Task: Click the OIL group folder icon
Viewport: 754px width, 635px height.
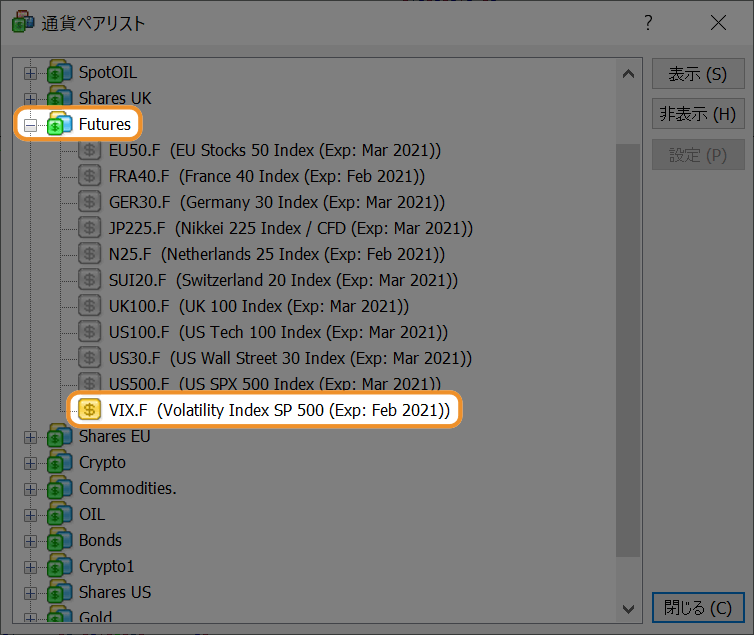Action: click(60, 514)
